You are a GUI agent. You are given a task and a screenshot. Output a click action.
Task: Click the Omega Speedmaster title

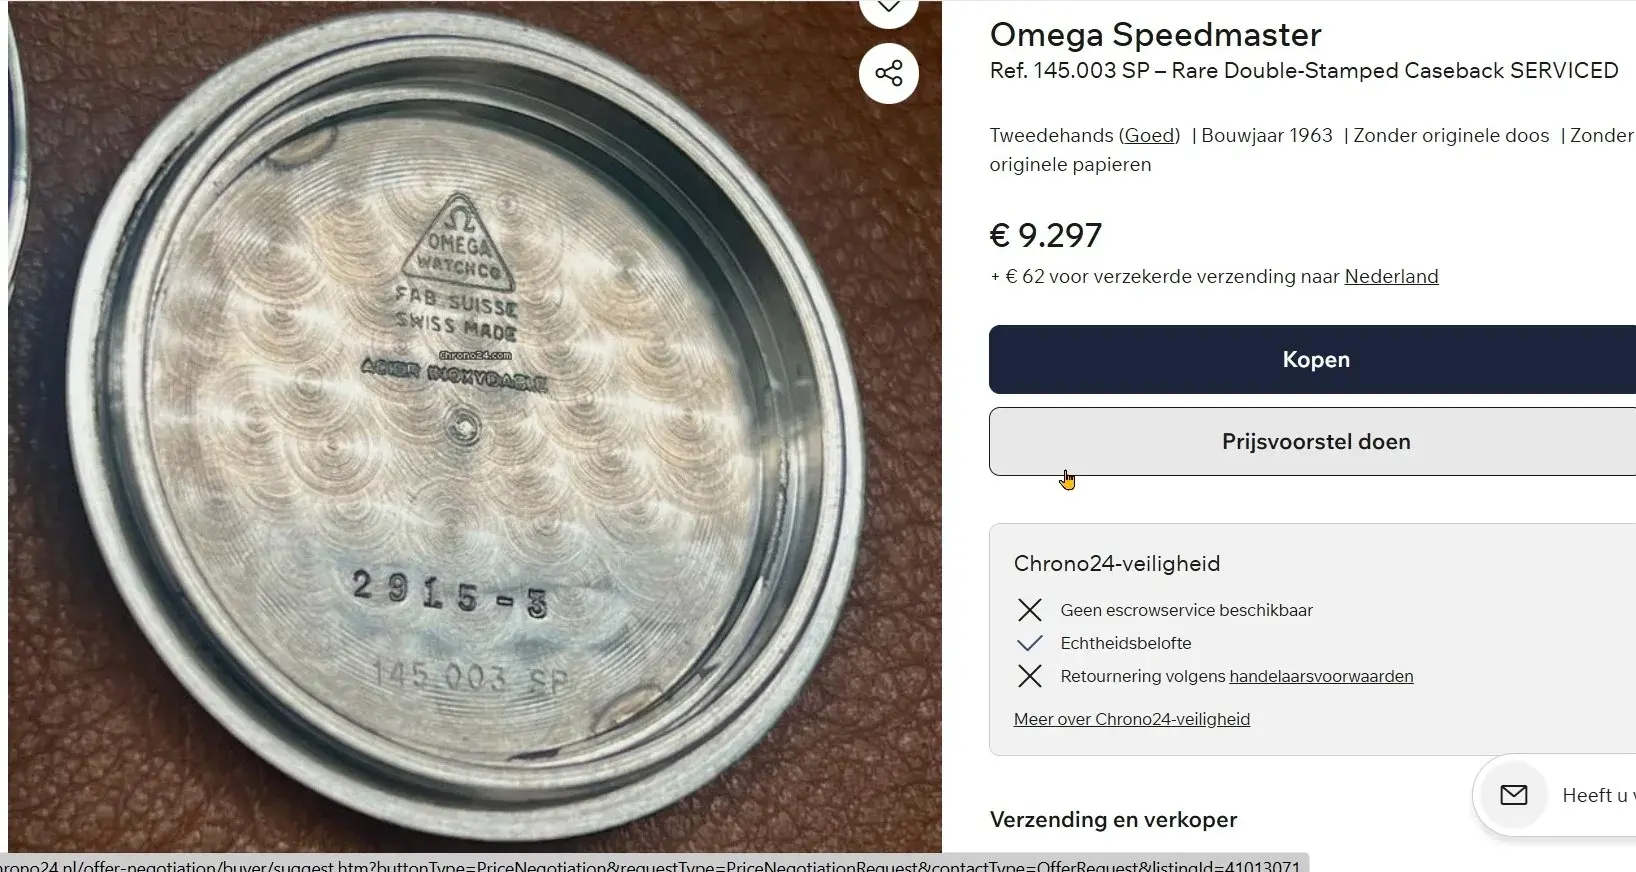pyautogui.click(x=1155, y=34)
